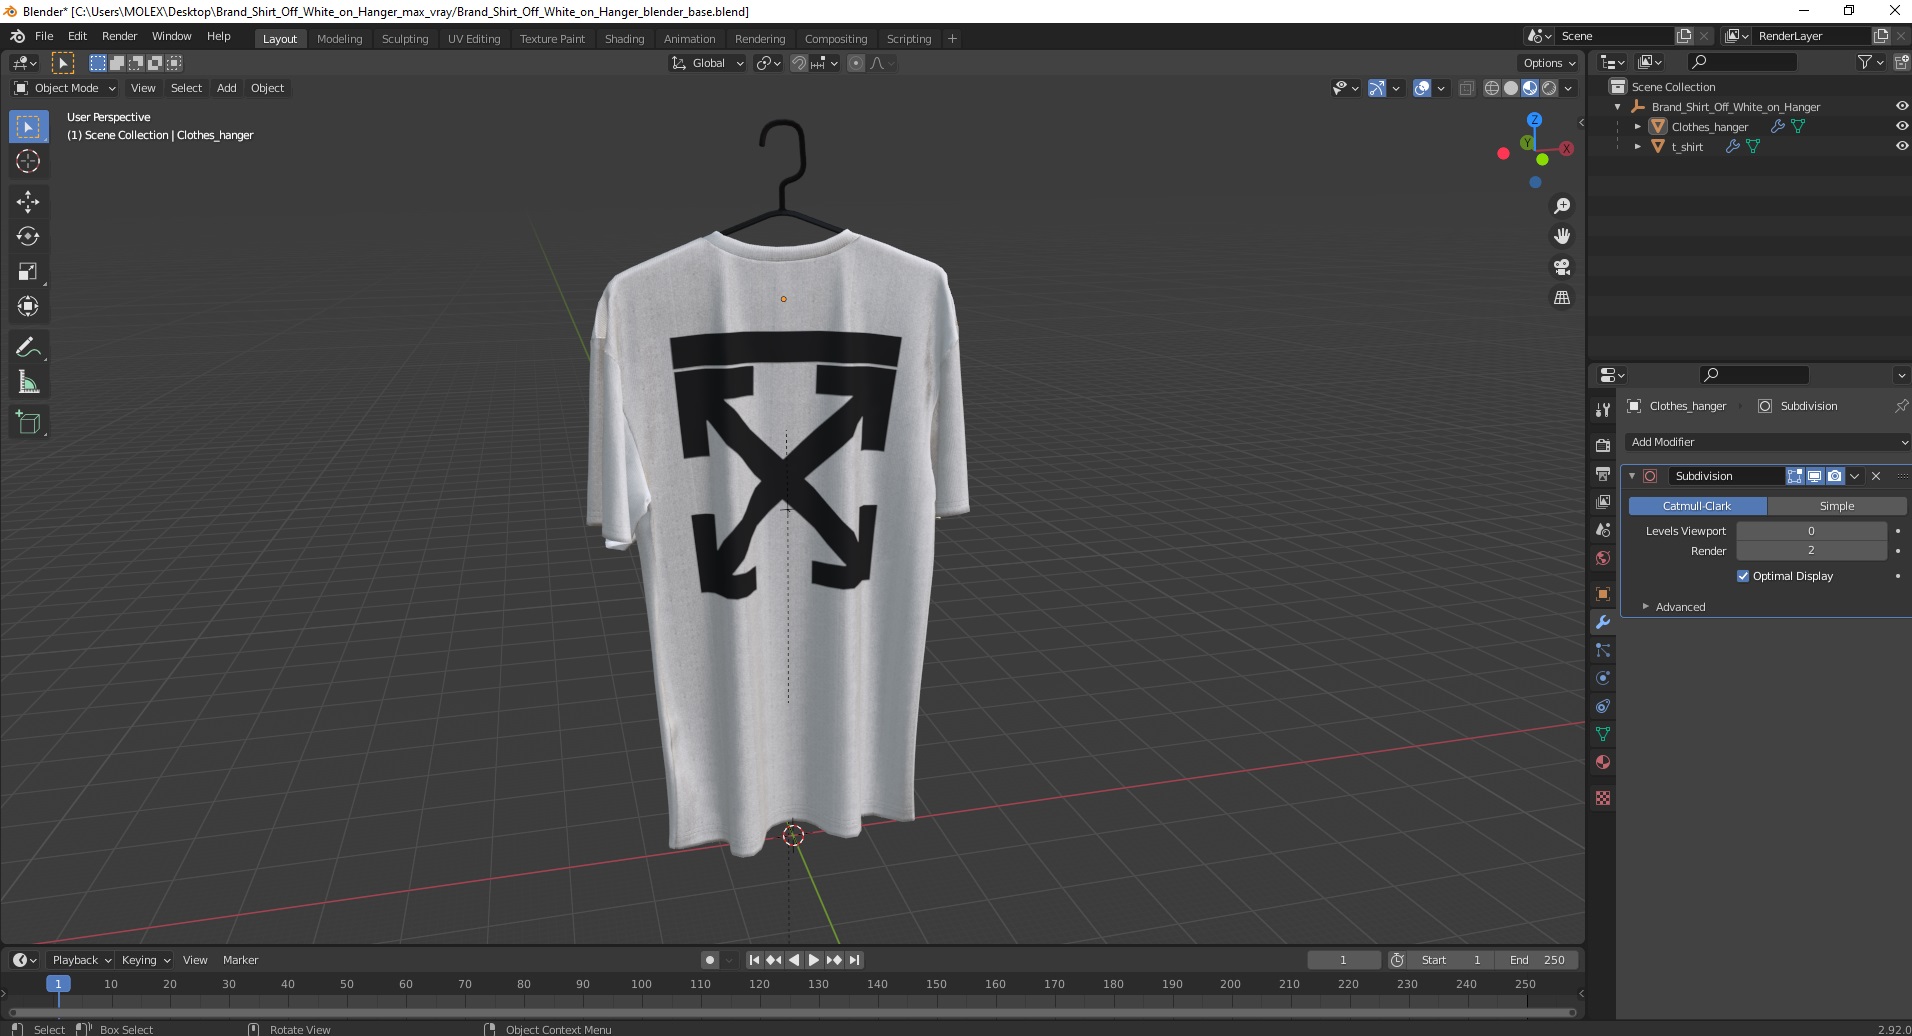Click the Pan view hand icon
The image size is (1912, 1036).
pos(1561,236)
